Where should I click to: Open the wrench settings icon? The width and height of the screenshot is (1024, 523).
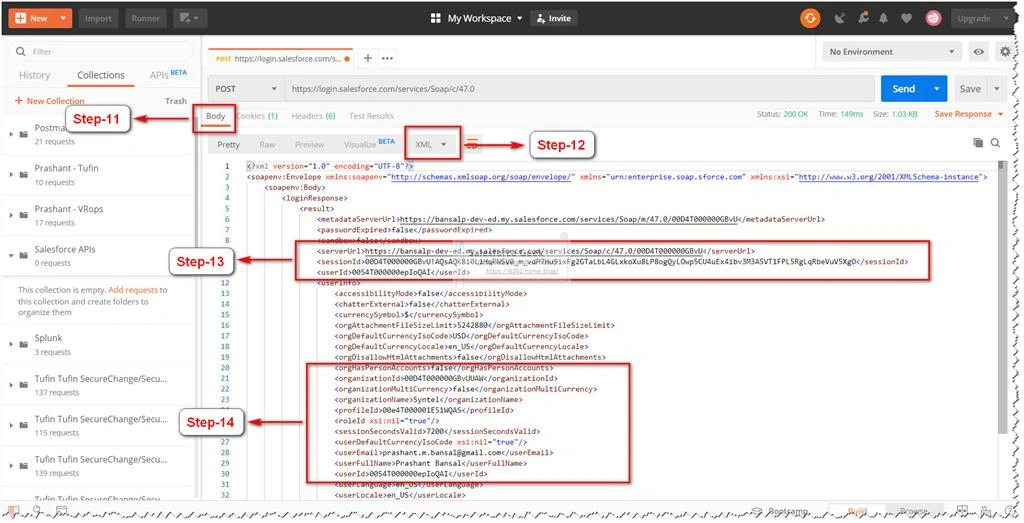863,18
